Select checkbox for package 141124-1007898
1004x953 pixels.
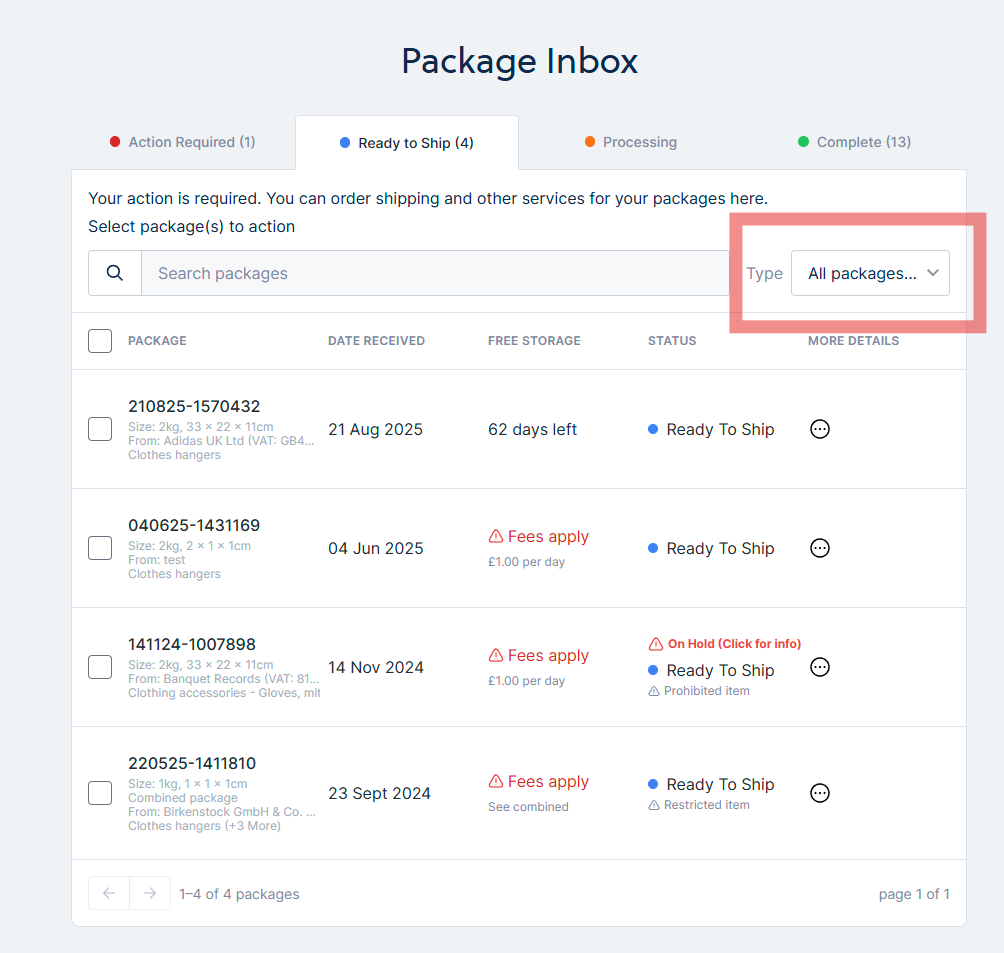(100, 667)
